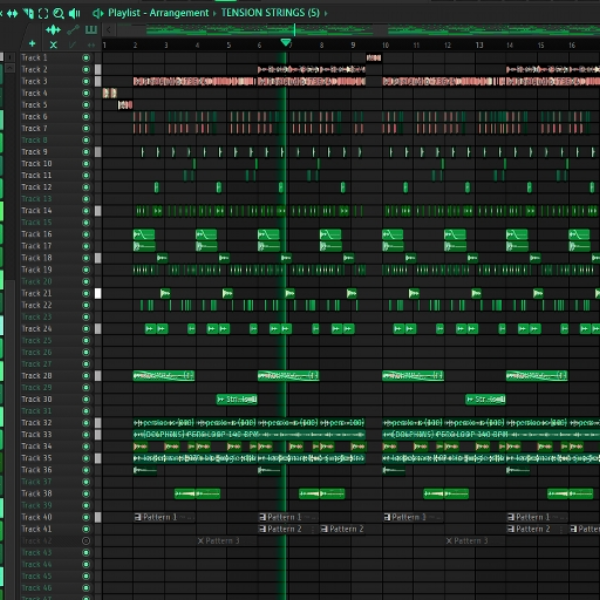Open the arrow between Arrangement and TENSION STRINGS

pos(215,13)
